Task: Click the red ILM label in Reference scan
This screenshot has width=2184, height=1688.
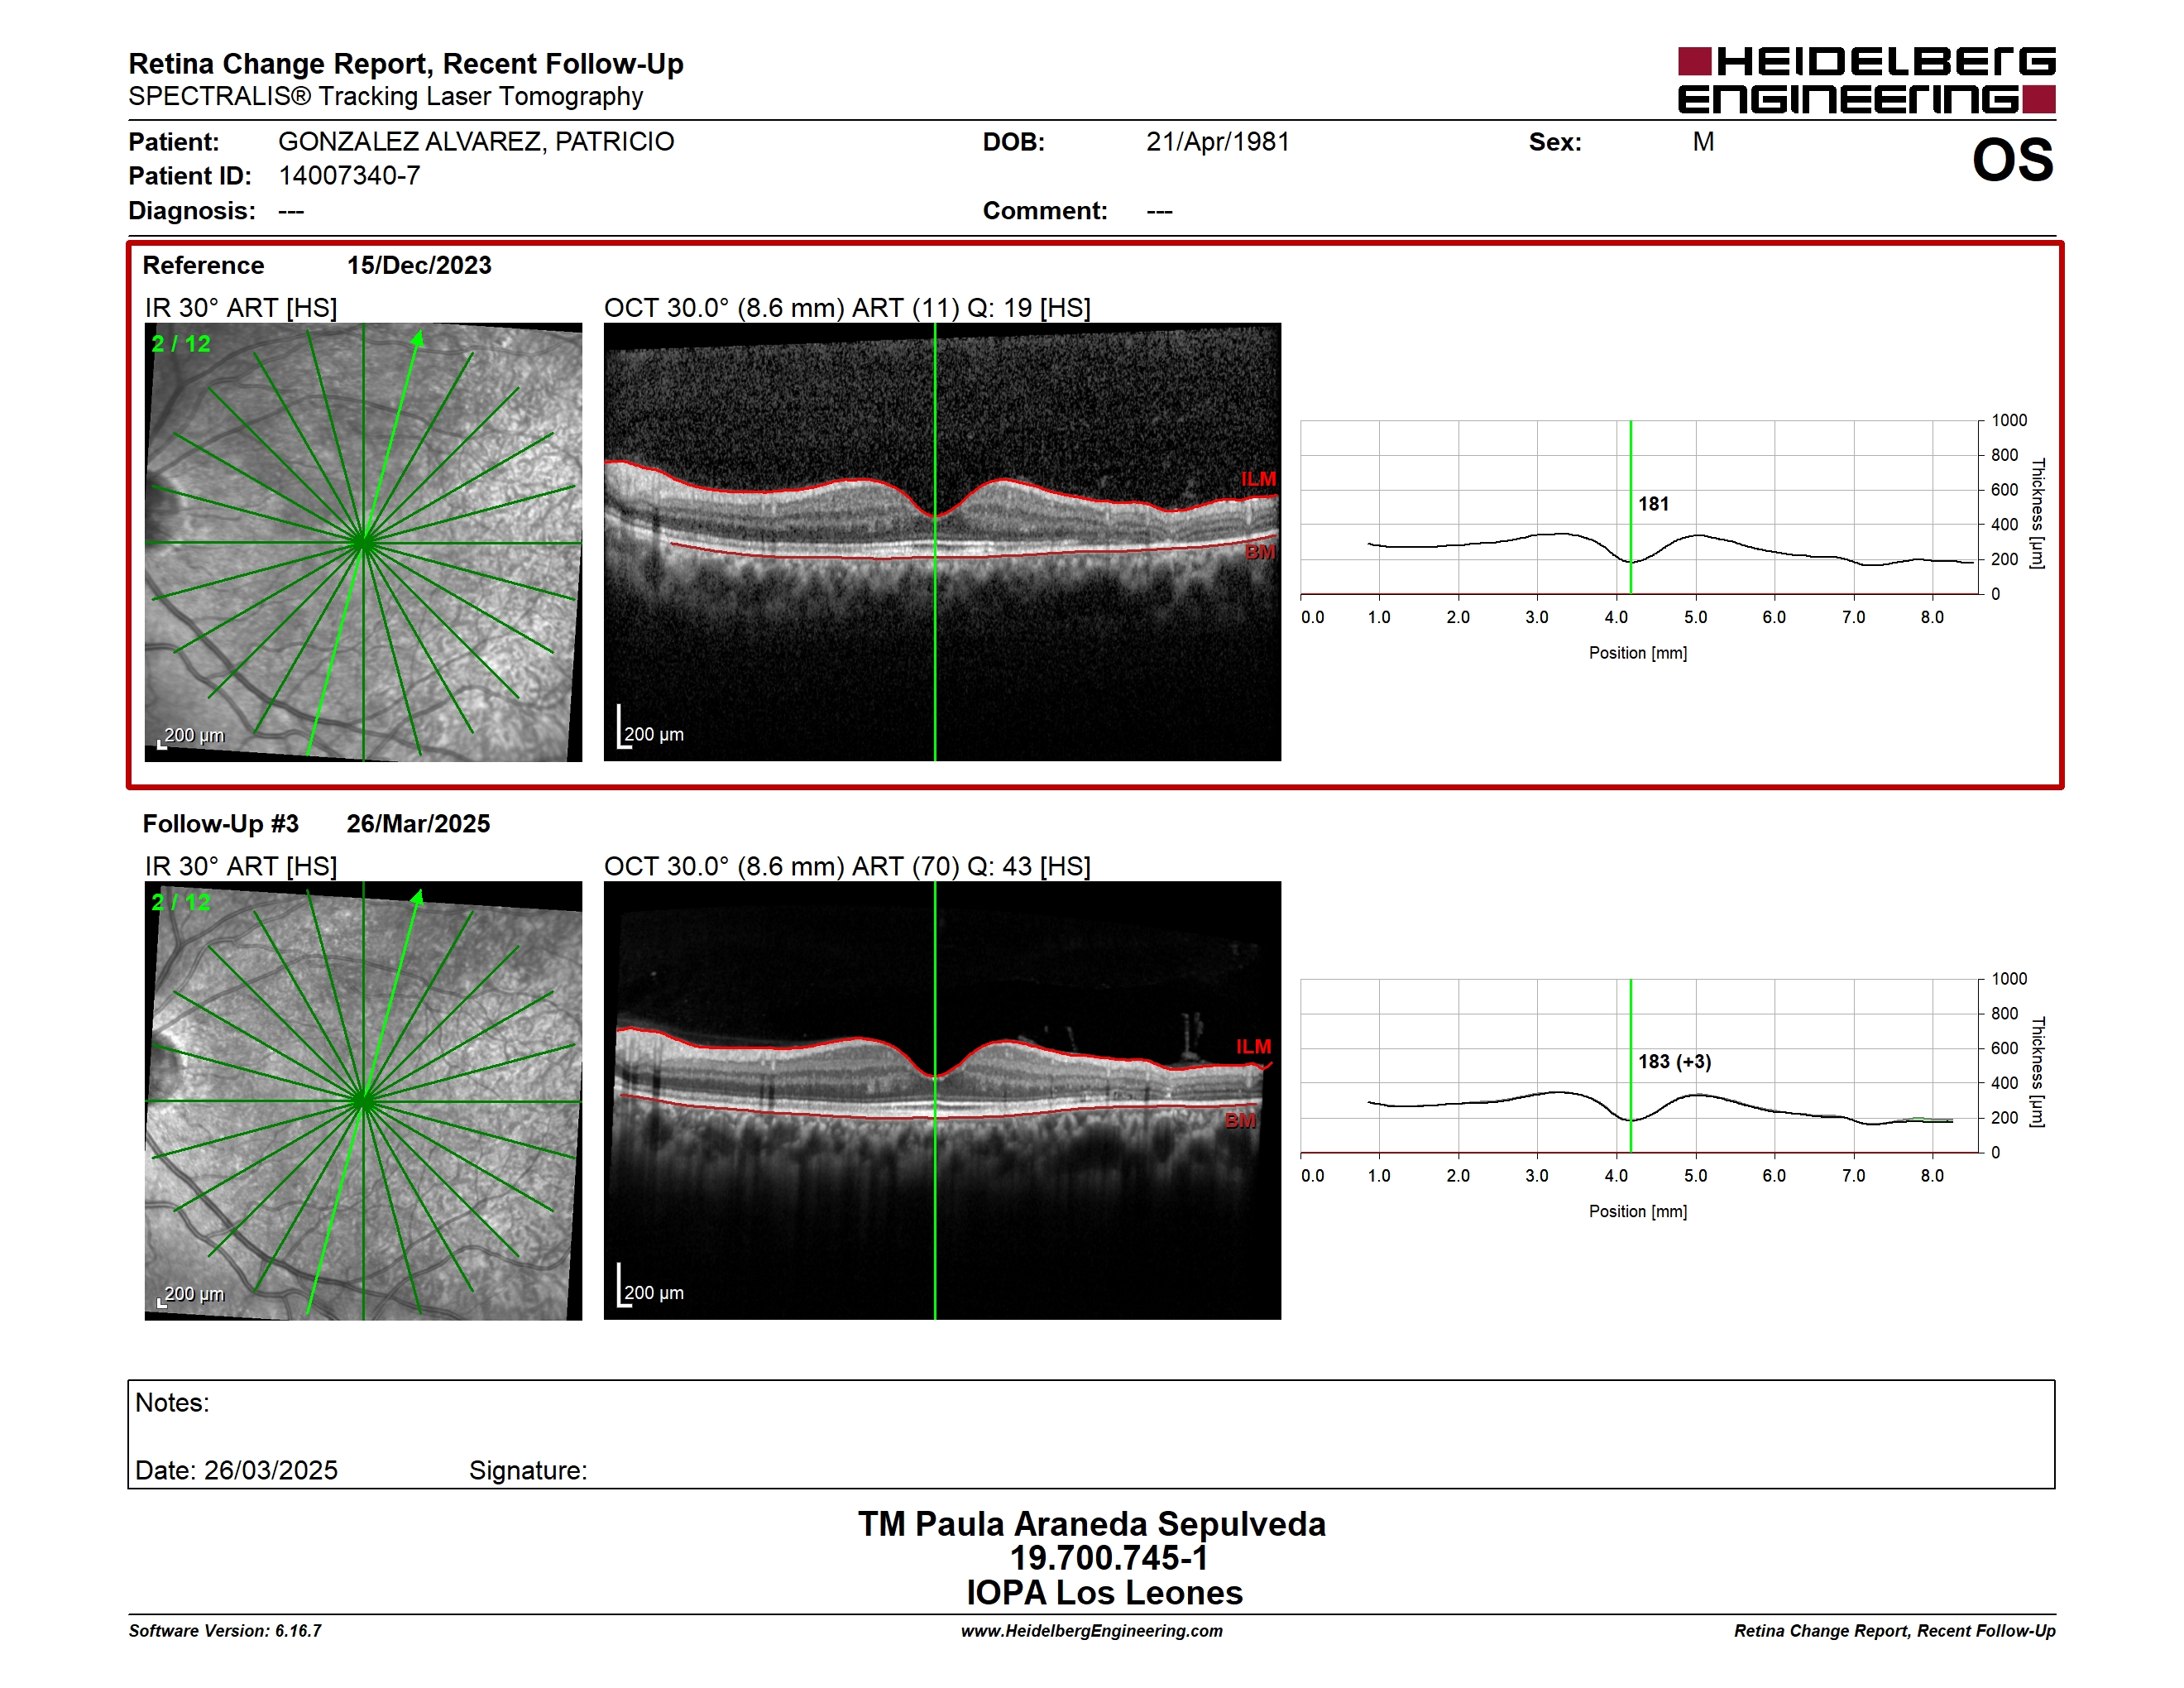Action: [1258, 479]
